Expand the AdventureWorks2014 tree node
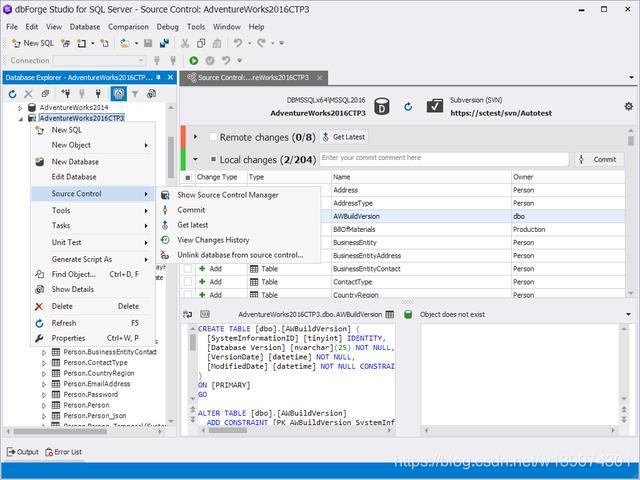 pos(20,108)
